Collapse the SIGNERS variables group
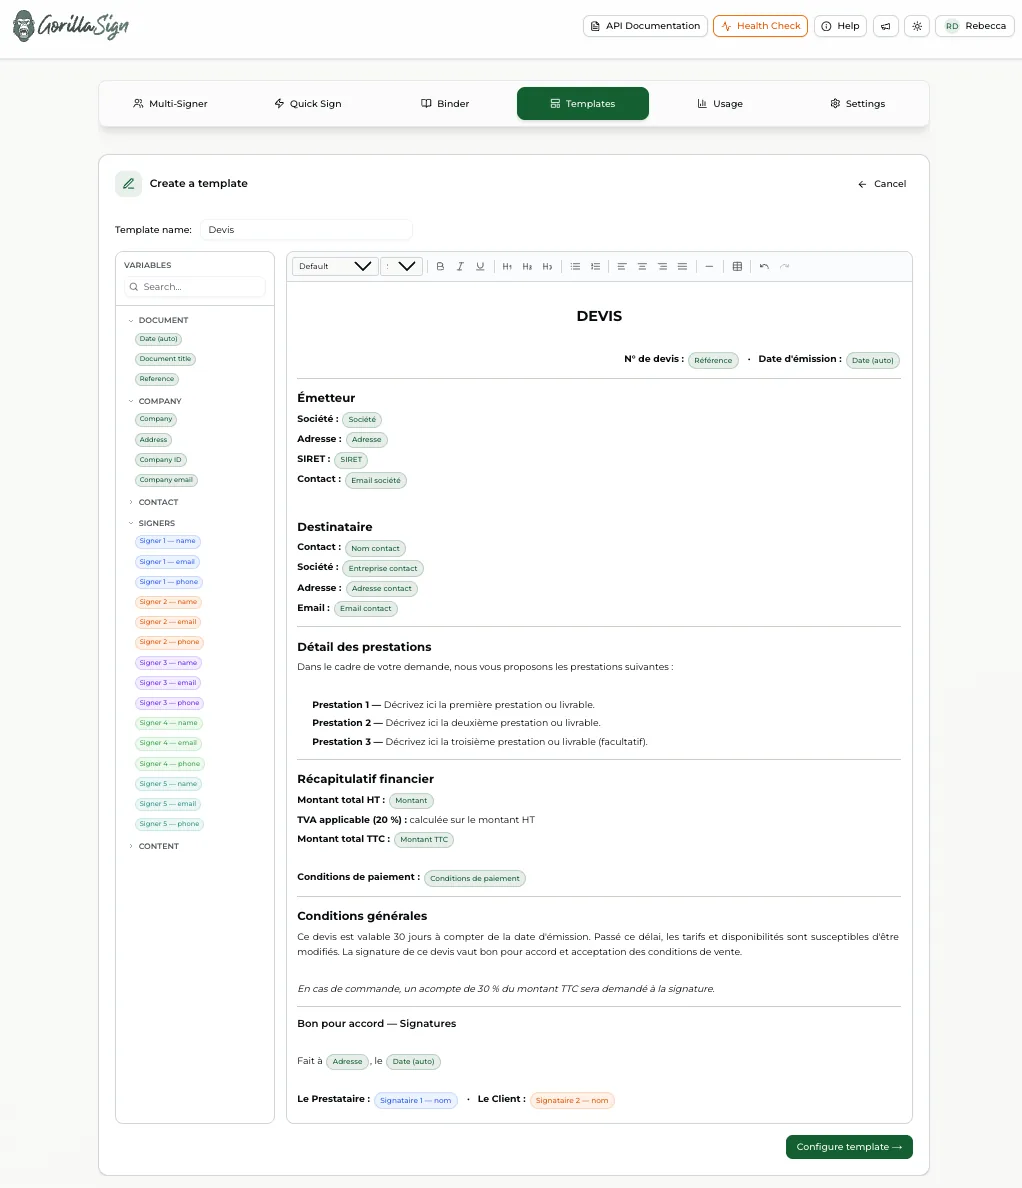 pyautogui.click(x=155, y=523)
